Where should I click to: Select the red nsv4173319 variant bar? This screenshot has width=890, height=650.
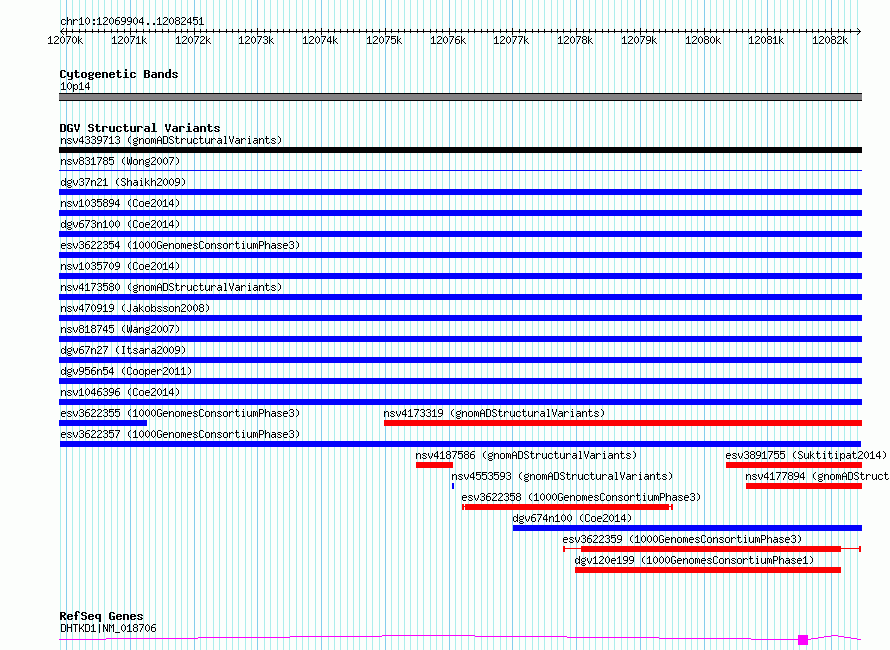coord(623,423)
